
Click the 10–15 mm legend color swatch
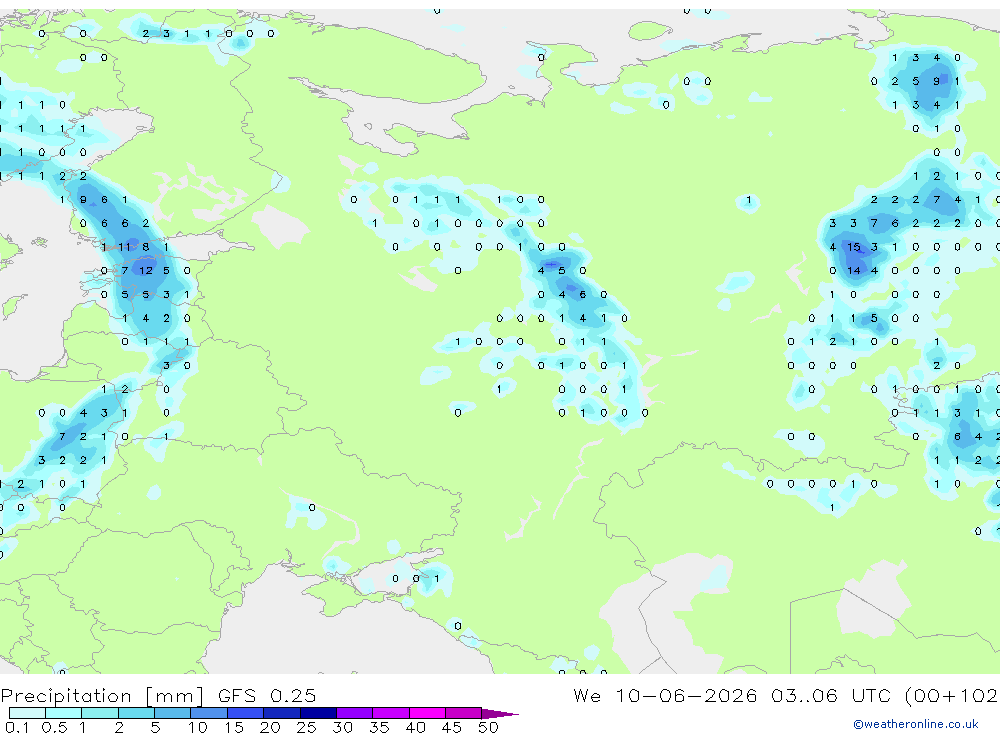tap(209, 713)
